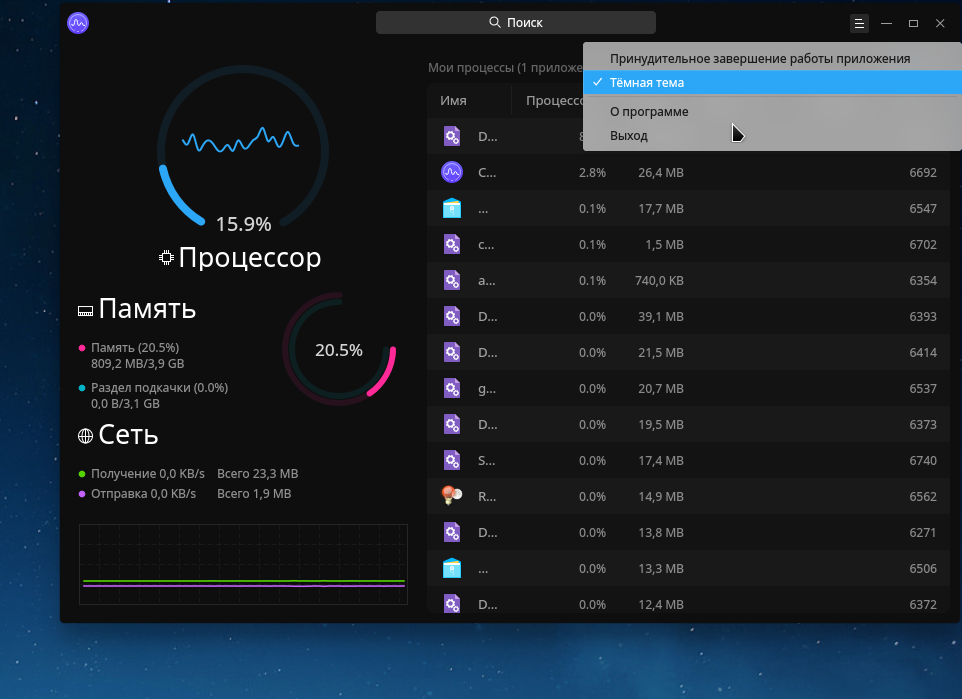Click memory value 740,0 KB
This screenshot has width=962, height=699.
click(x=660, y=280)
